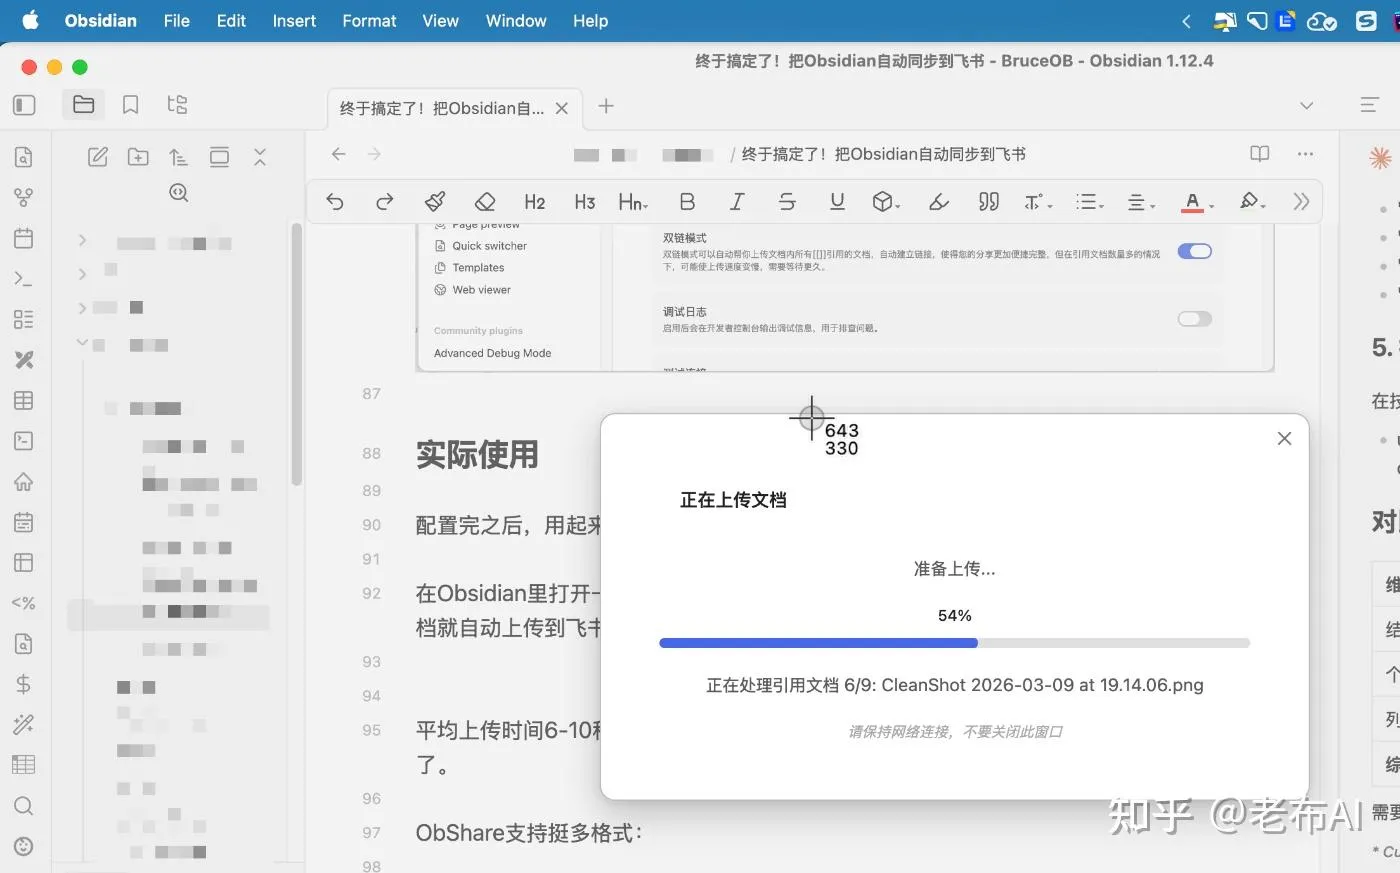Open bookmarks panel icon in sidebar

click(130, 104)
